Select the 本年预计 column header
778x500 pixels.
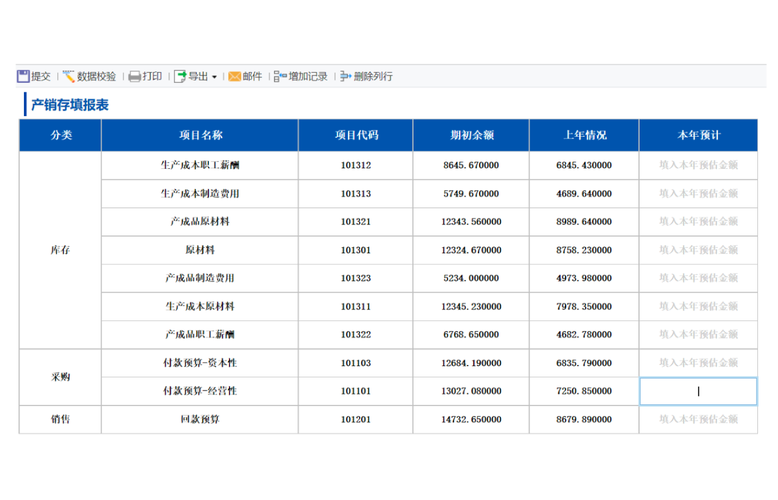click(699, 135)
